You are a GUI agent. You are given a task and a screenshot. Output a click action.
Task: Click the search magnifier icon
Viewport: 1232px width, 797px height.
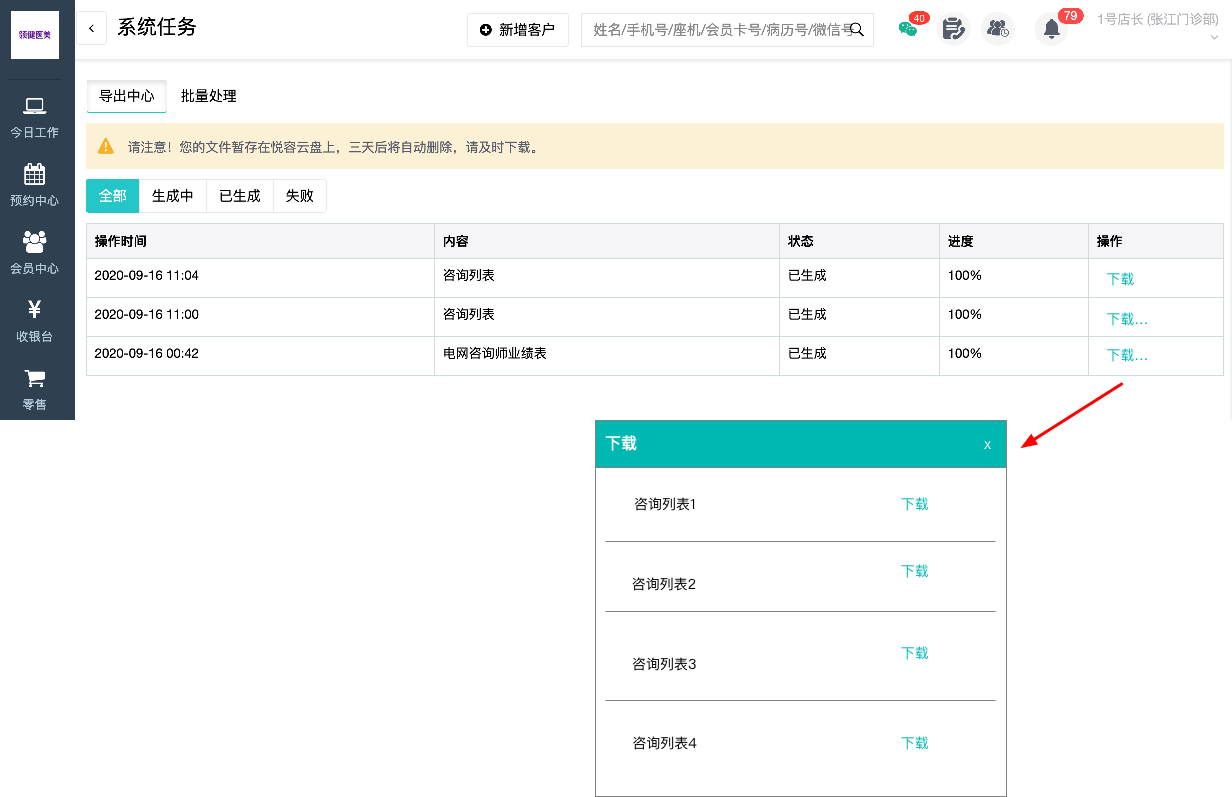(857, 29)
